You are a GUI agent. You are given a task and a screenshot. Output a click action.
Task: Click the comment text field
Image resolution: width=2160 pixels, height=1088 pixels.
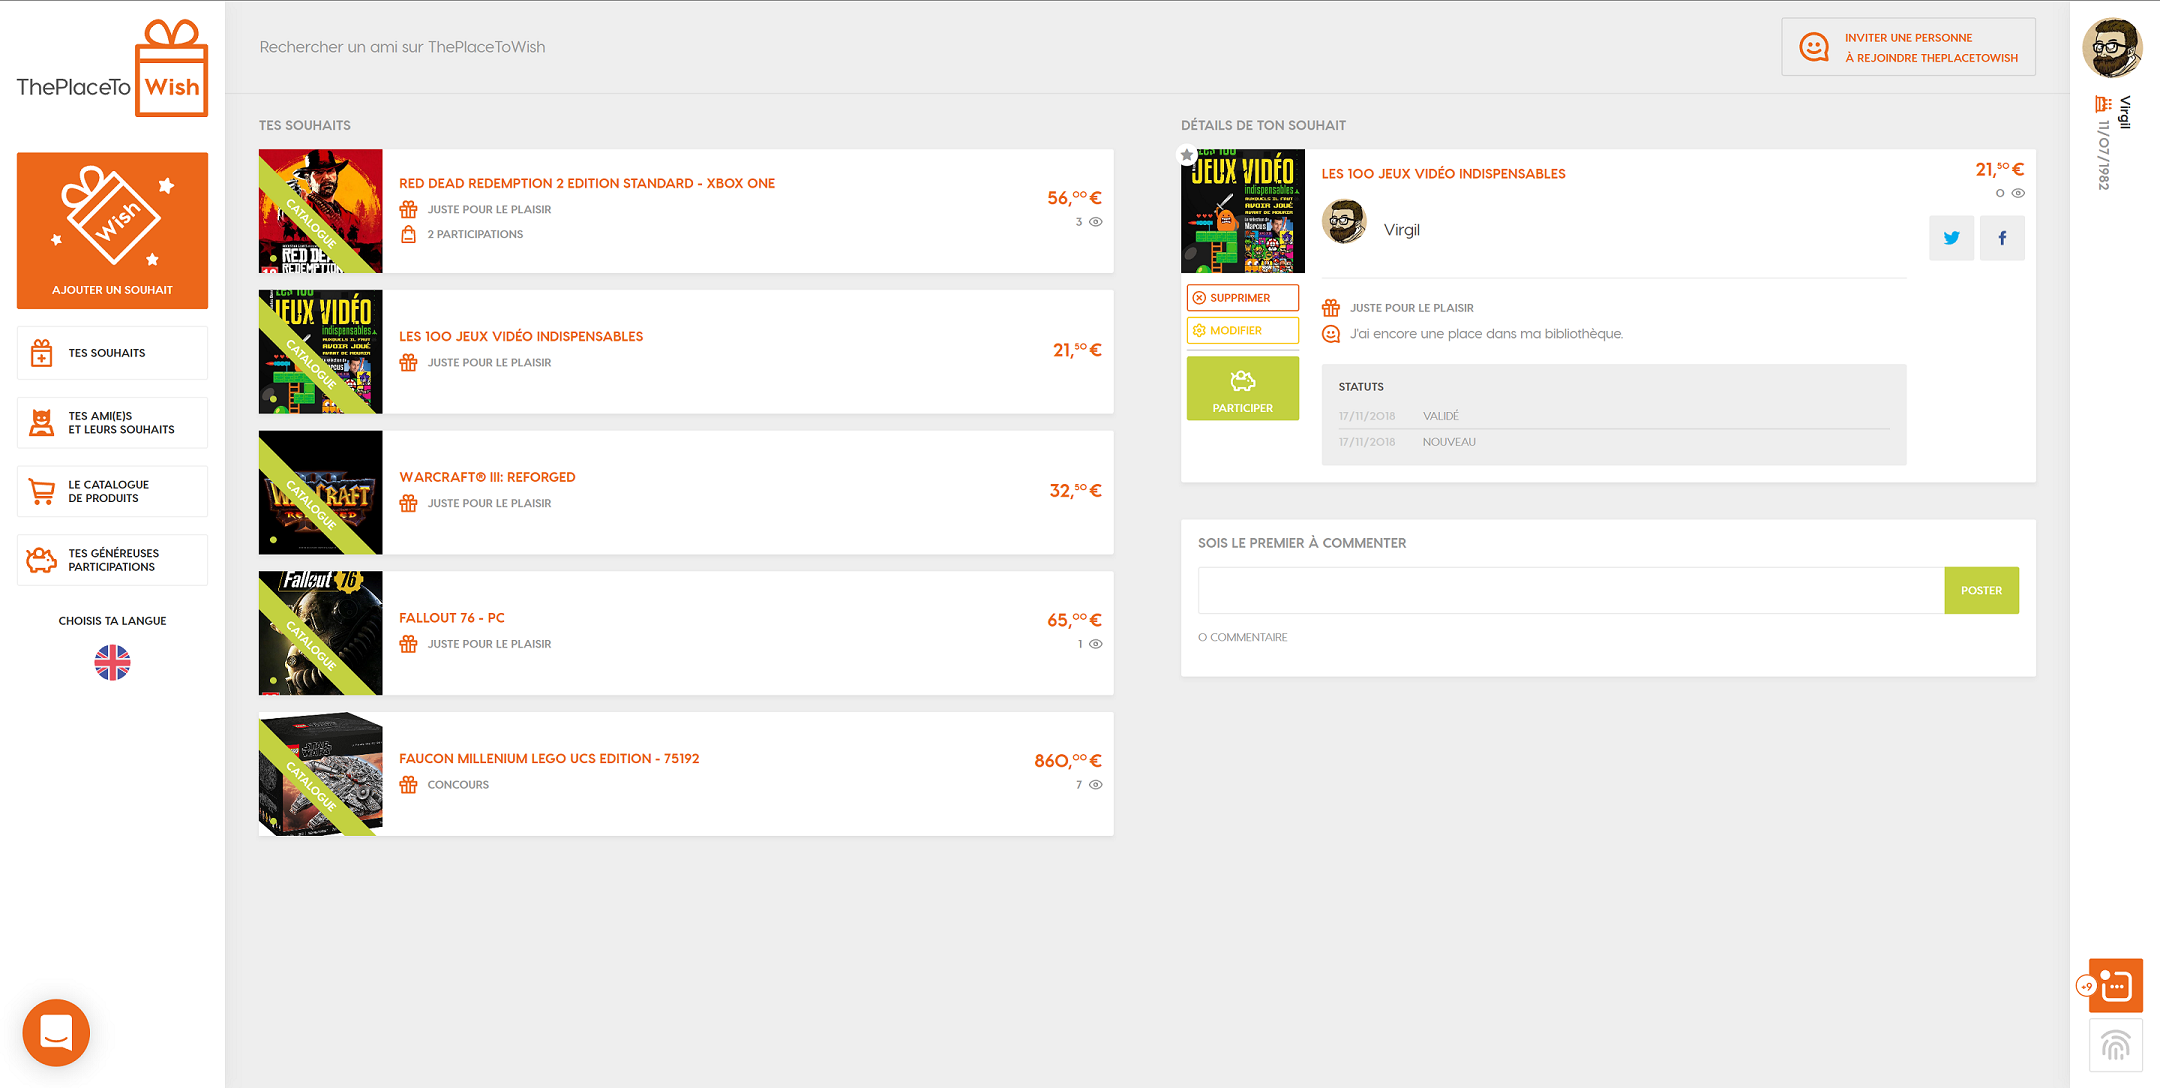coord(1571,590)
